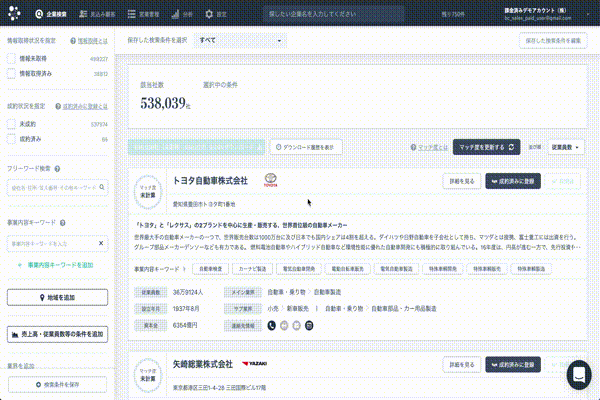
Task: Click 詳細を見る for トヨタ自動車
Action: click(462, 181)
